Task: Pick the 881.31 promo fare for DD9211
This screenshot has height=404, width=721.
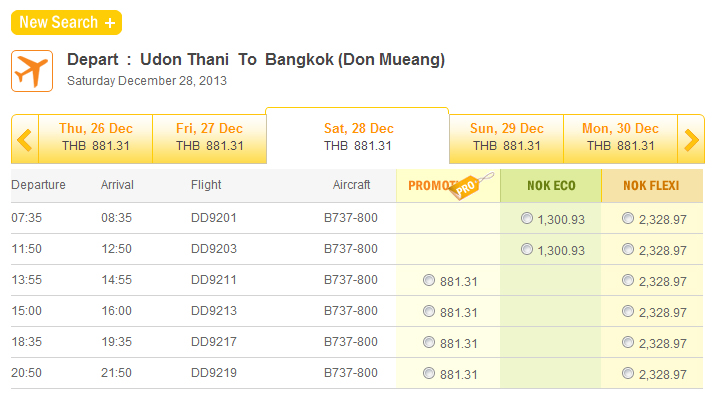Action: point(429,281)
